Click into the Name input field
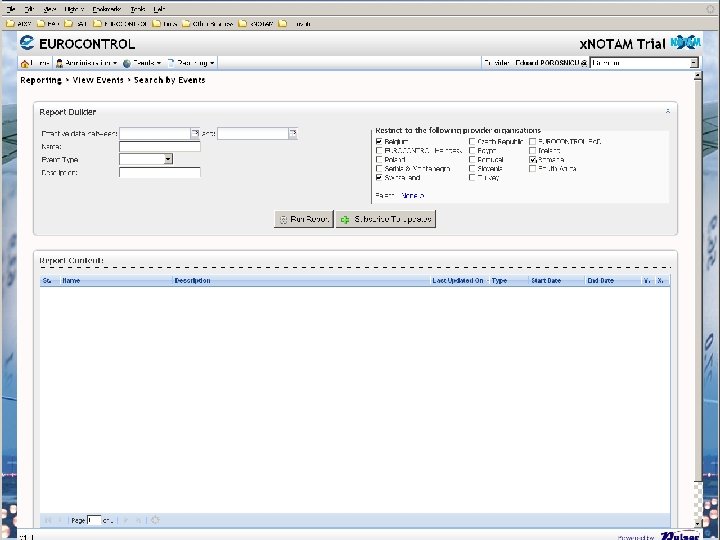The image size is (720, 540). click(160, 146)
